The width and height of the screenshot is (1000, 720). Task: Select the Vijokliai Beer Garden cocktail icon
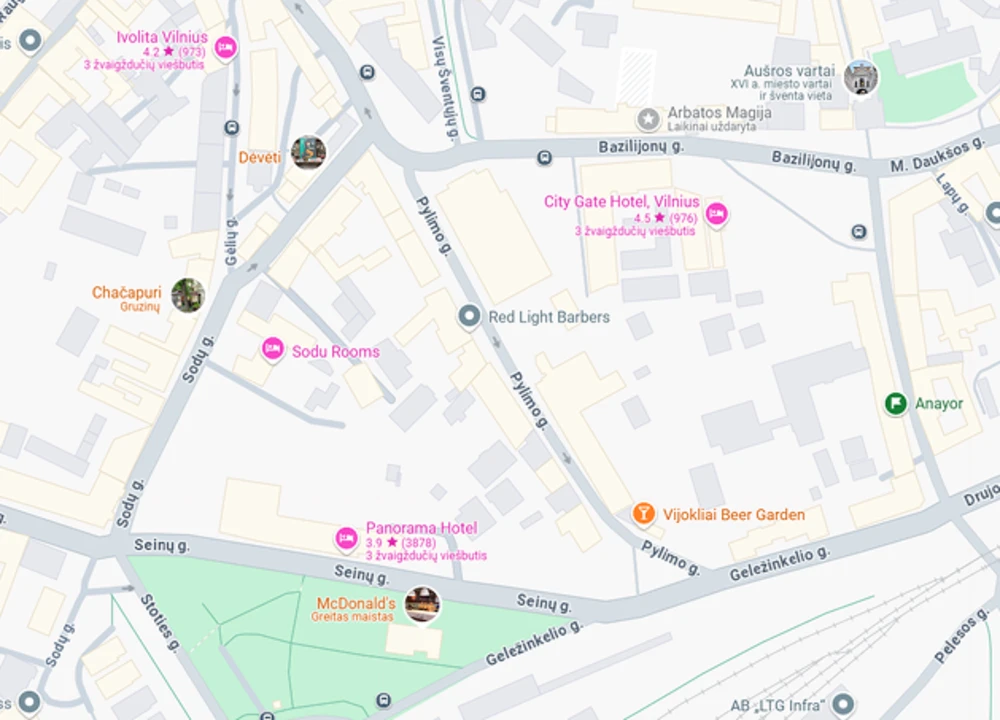[643, 513]
